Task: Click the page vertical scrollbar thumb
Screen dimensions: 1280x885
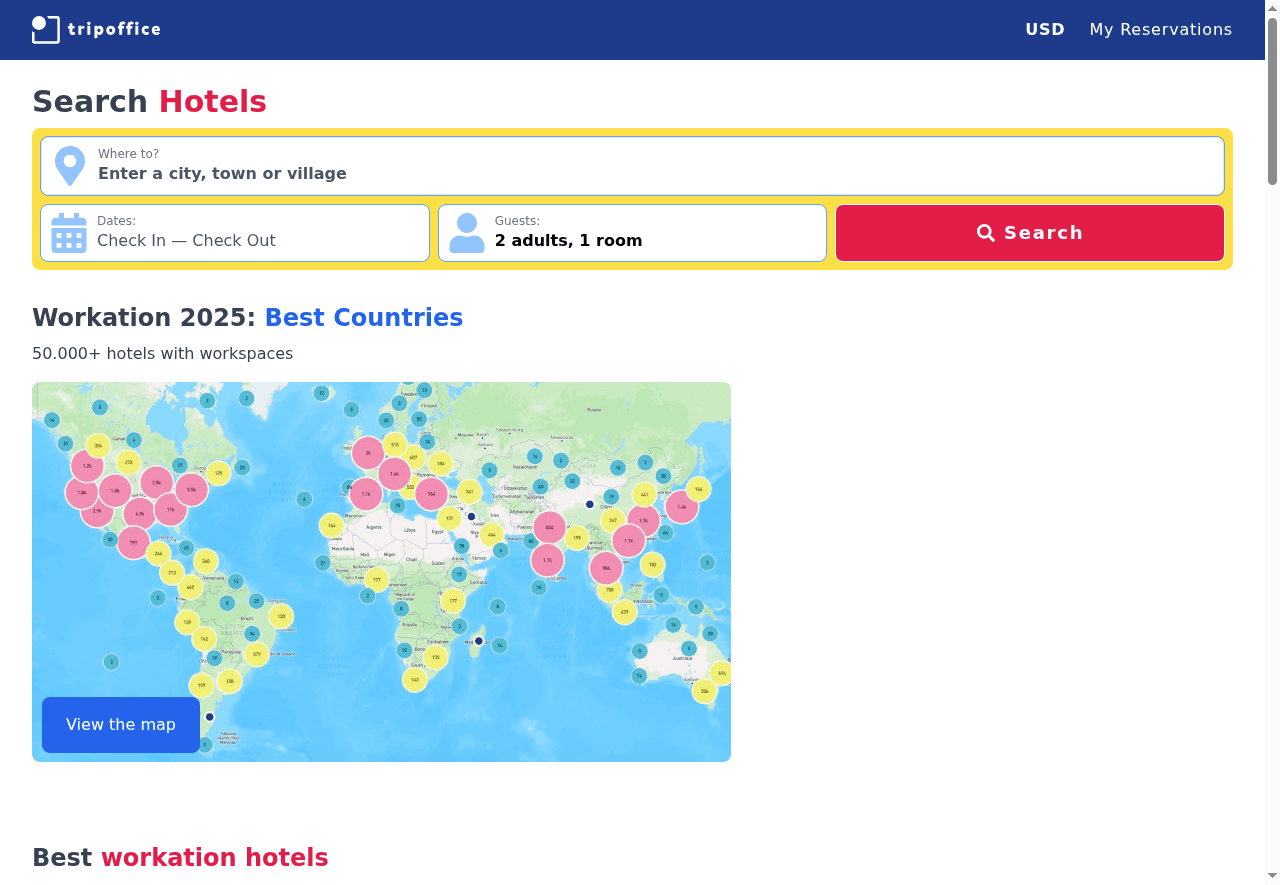Action: point(1272,100)
